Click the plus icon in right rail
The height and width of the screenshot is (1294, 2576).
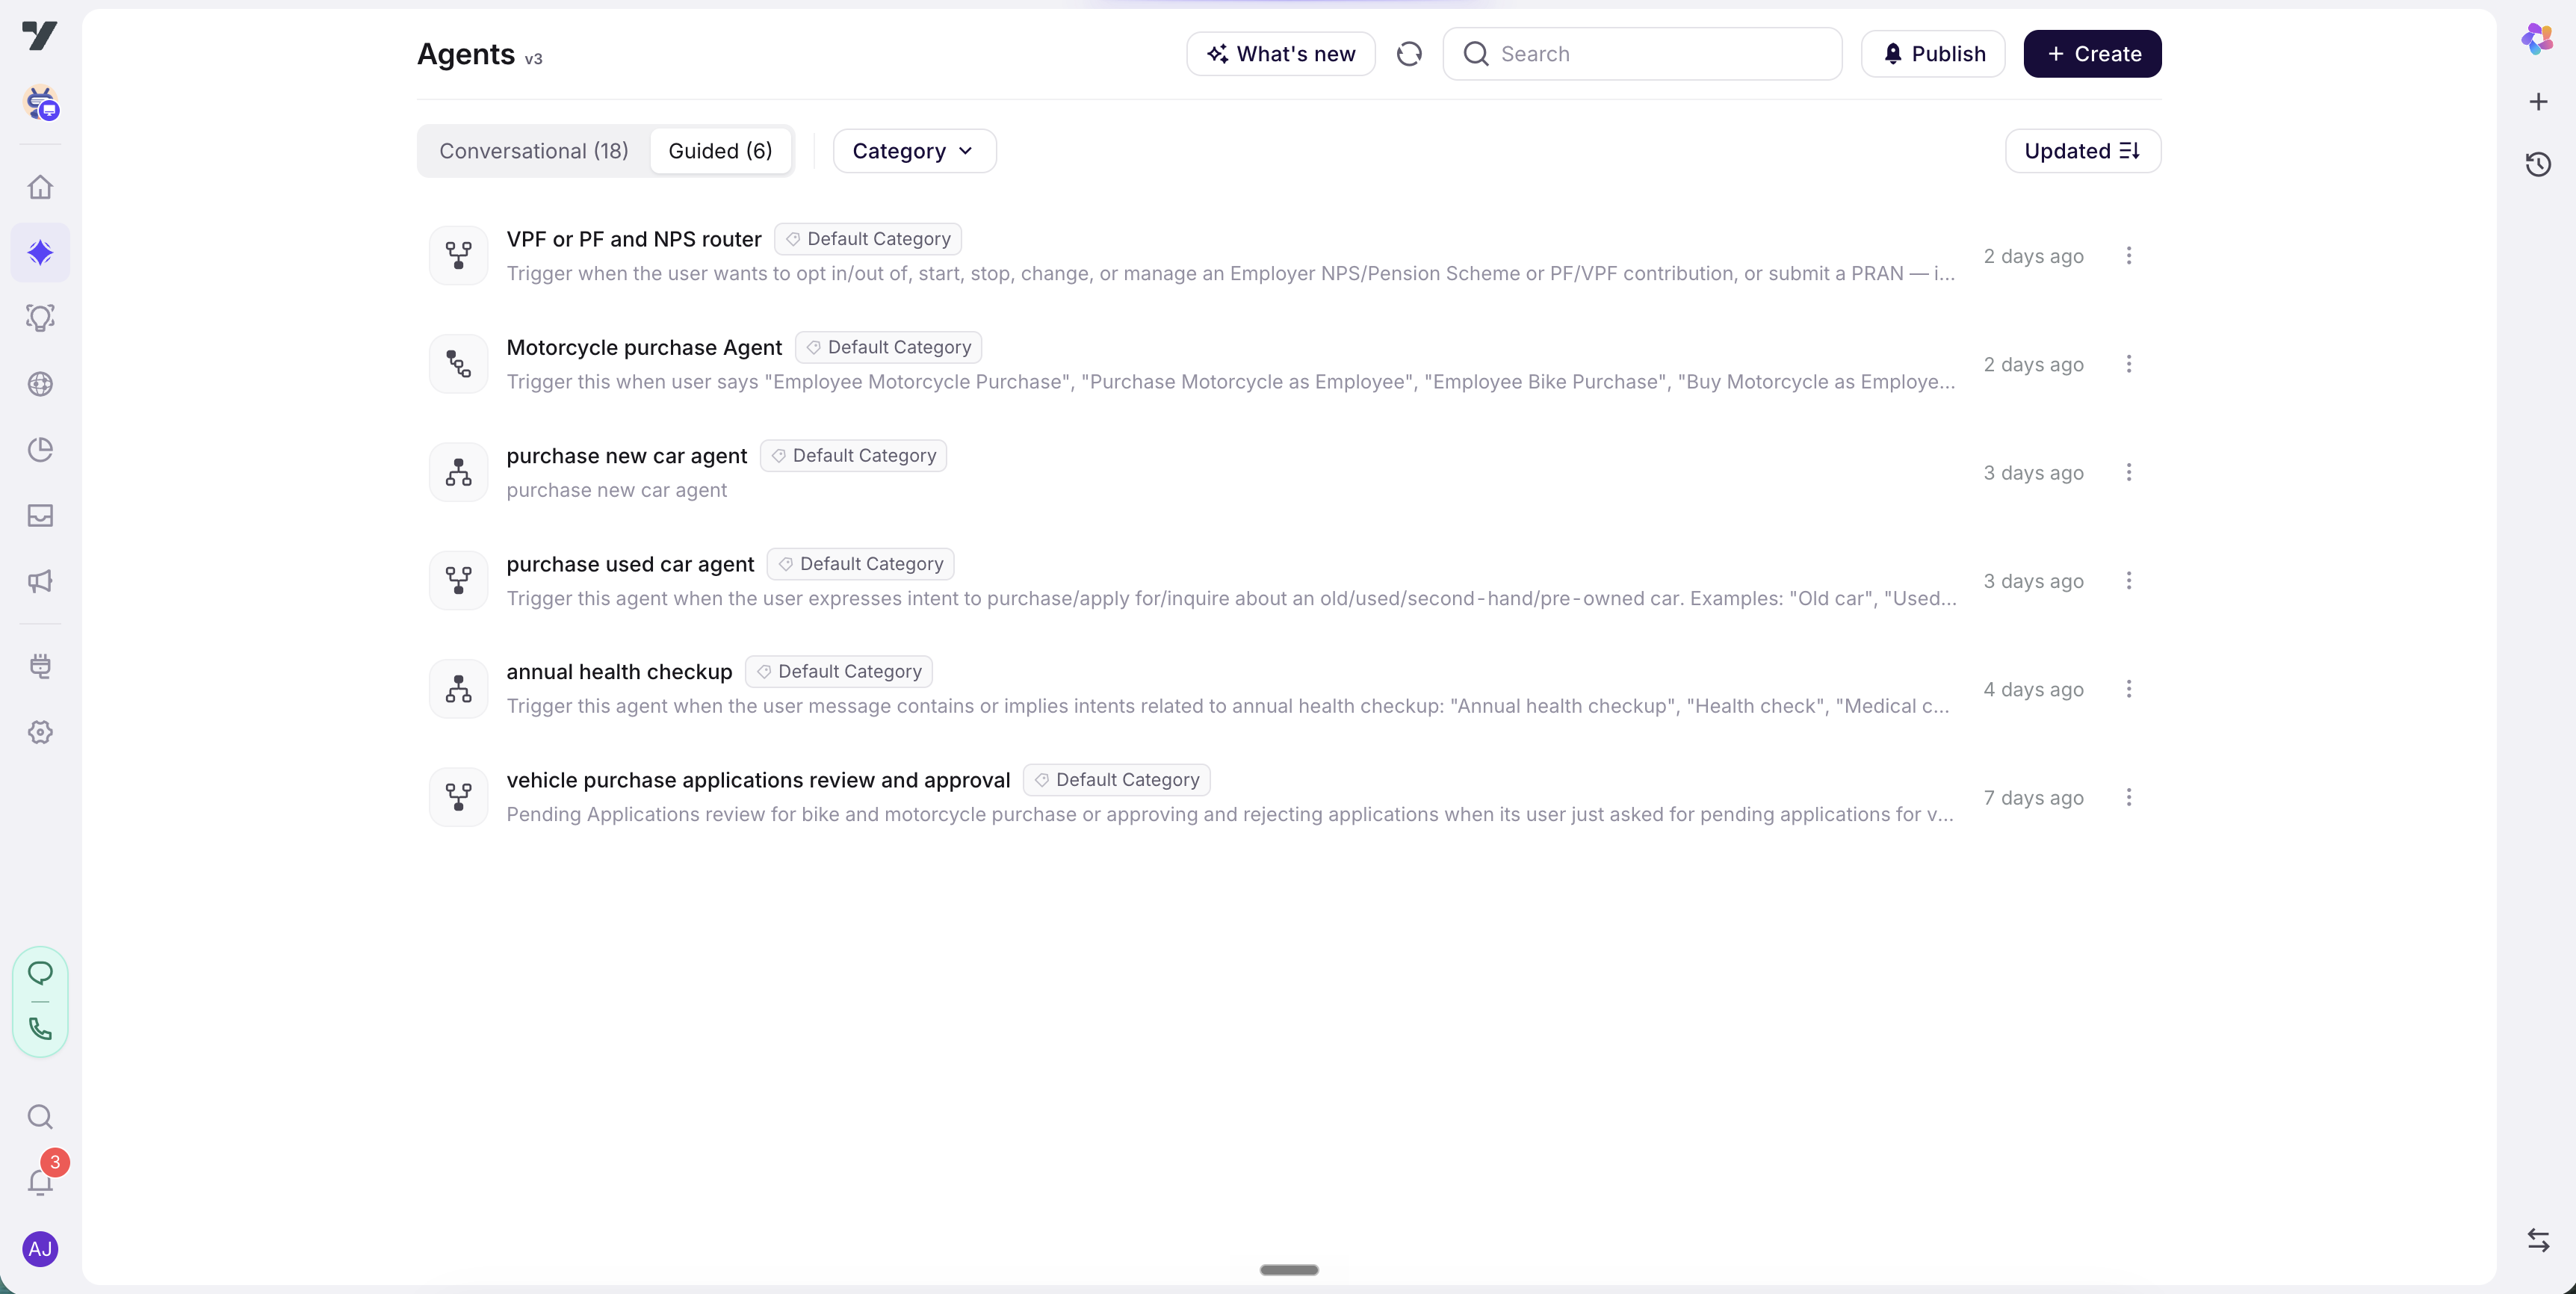(2538, 102)
